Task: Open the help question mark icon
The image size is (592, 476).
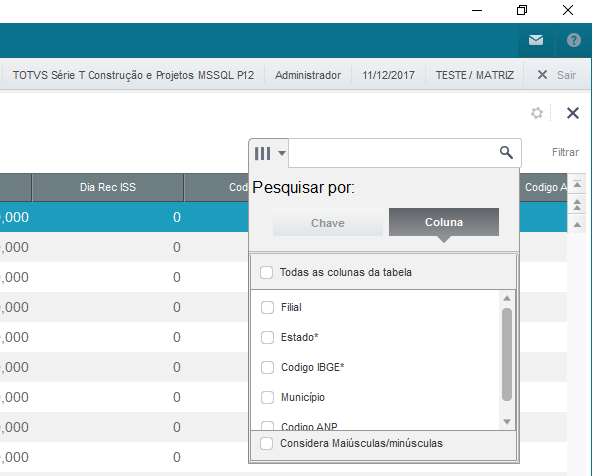Action: 574,40
